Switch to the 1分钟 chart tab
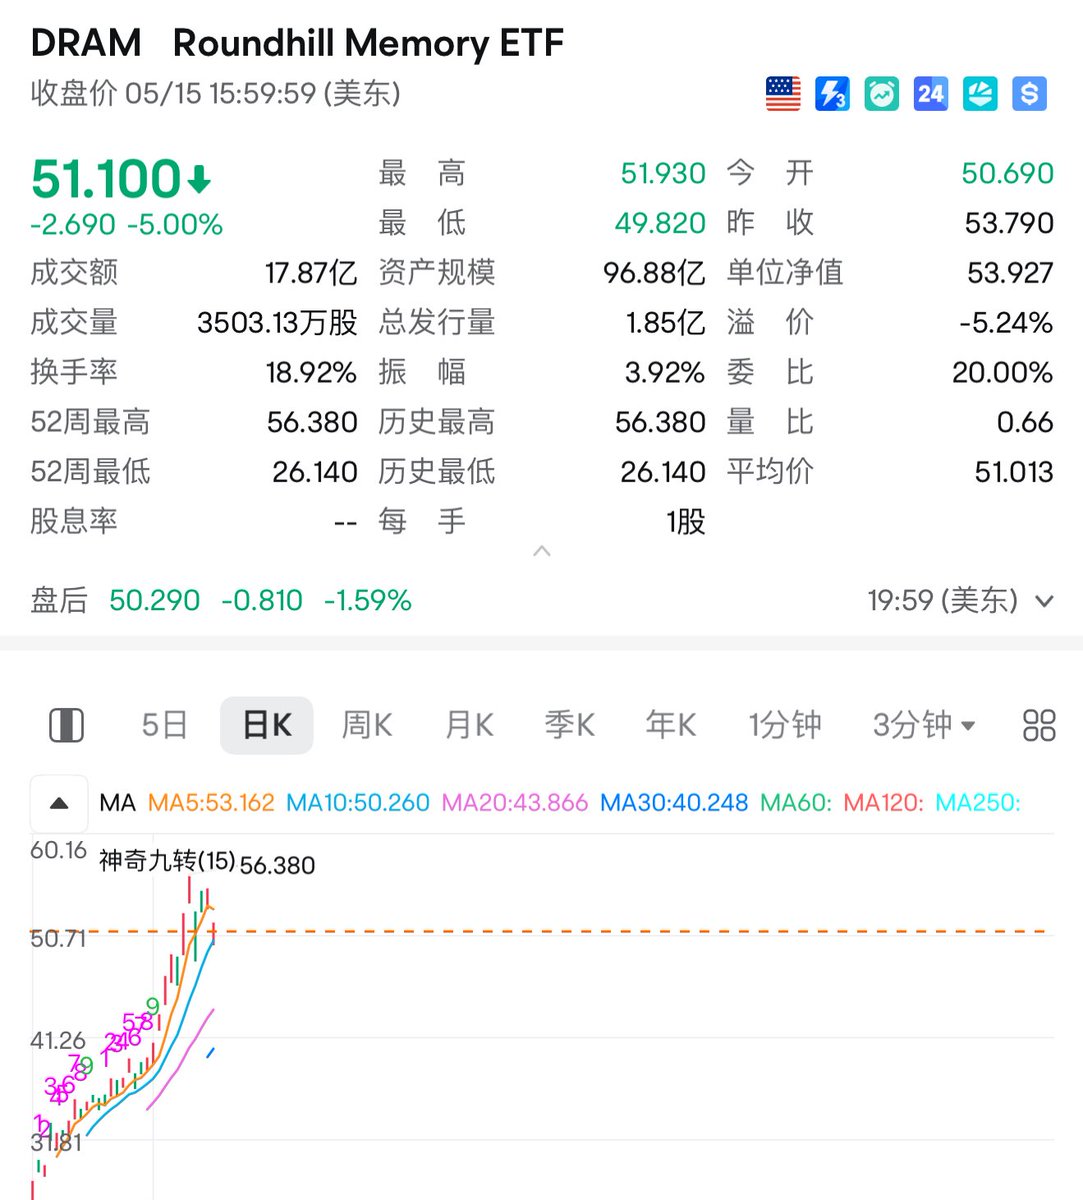Screen dimensions: 1083x1200 785,724
